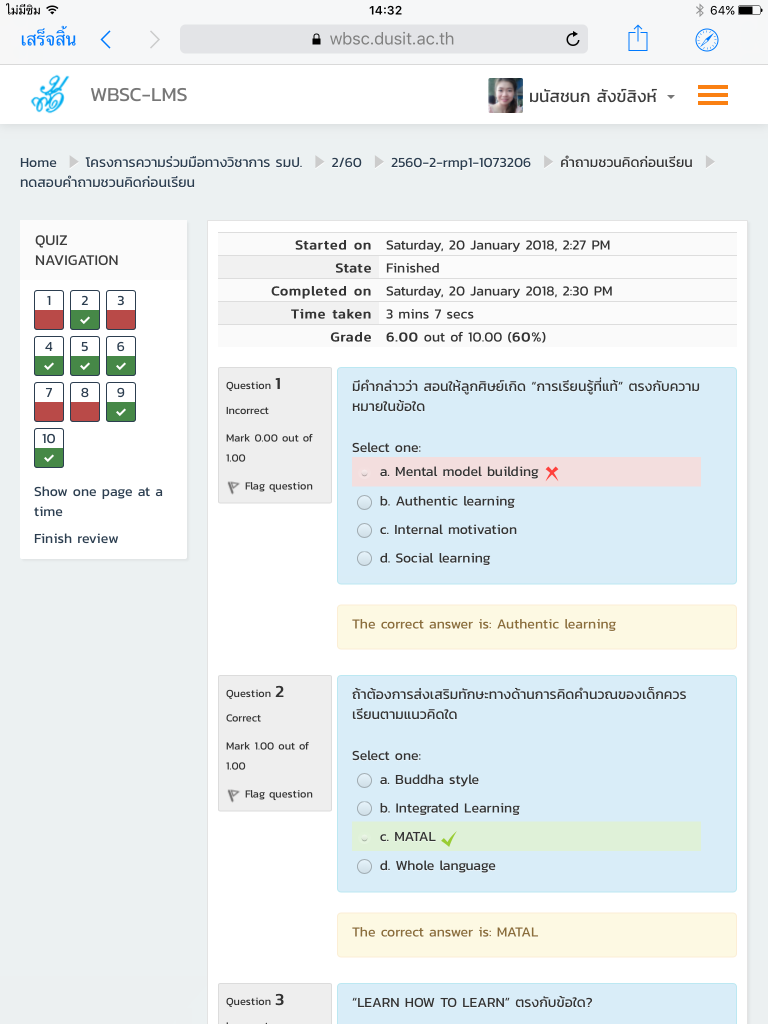Viewport: 768px width, 1024px height.
Task: Click Show one page at a time
Action: (97, 501)
